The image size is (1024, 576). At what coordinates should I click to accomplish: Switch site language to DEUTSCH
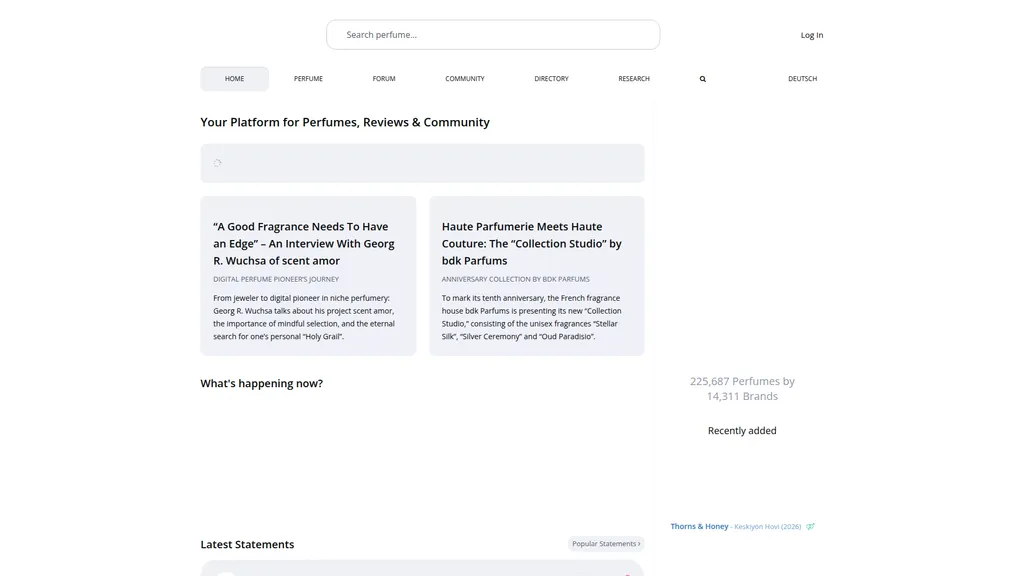tap(803, 79)
